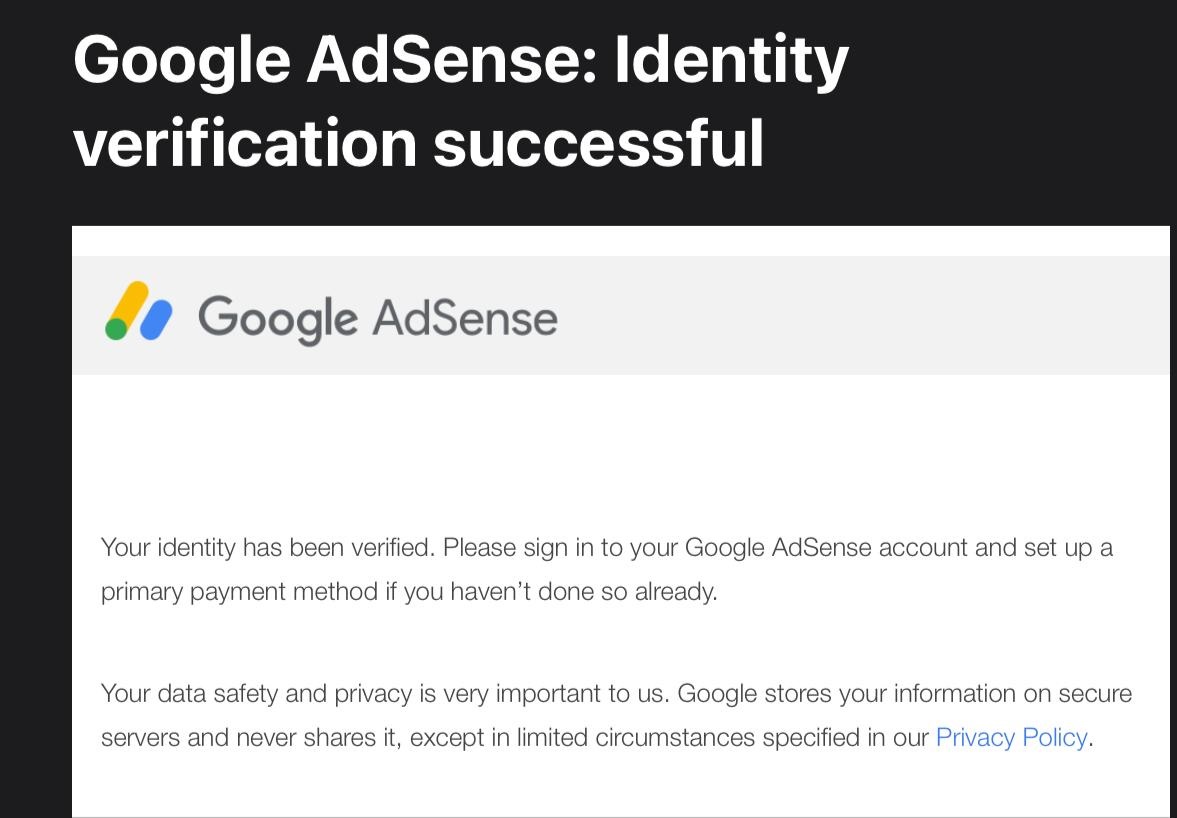1177x818 pixels.
Task: Click the "Your identity has been verified." sentence
Action: (268, 548)
